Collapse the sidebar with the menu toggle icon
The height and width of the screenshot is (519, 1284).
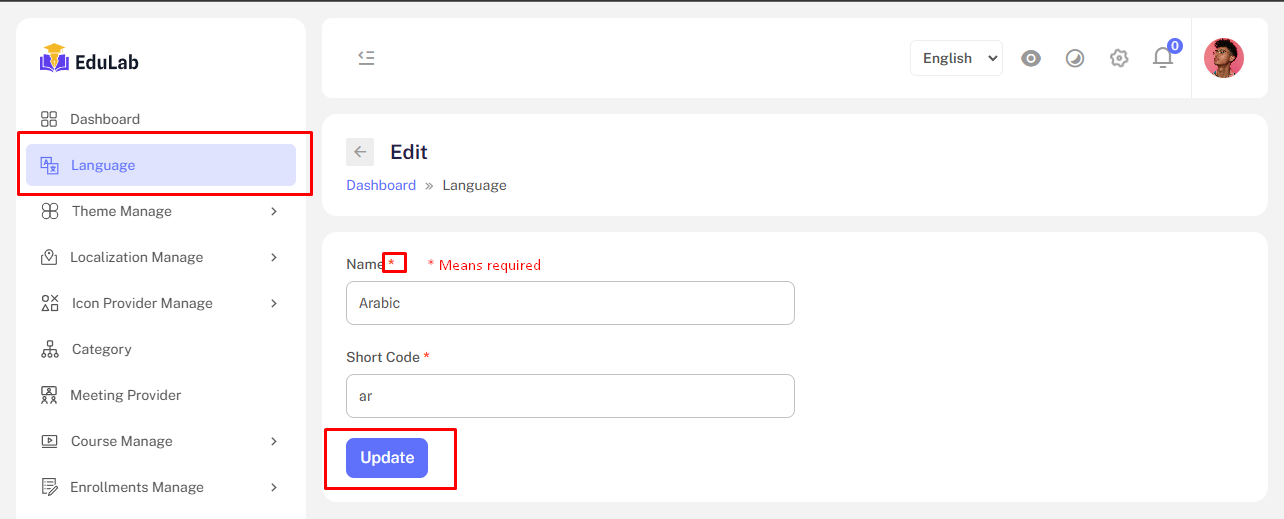tap(366, 58)
